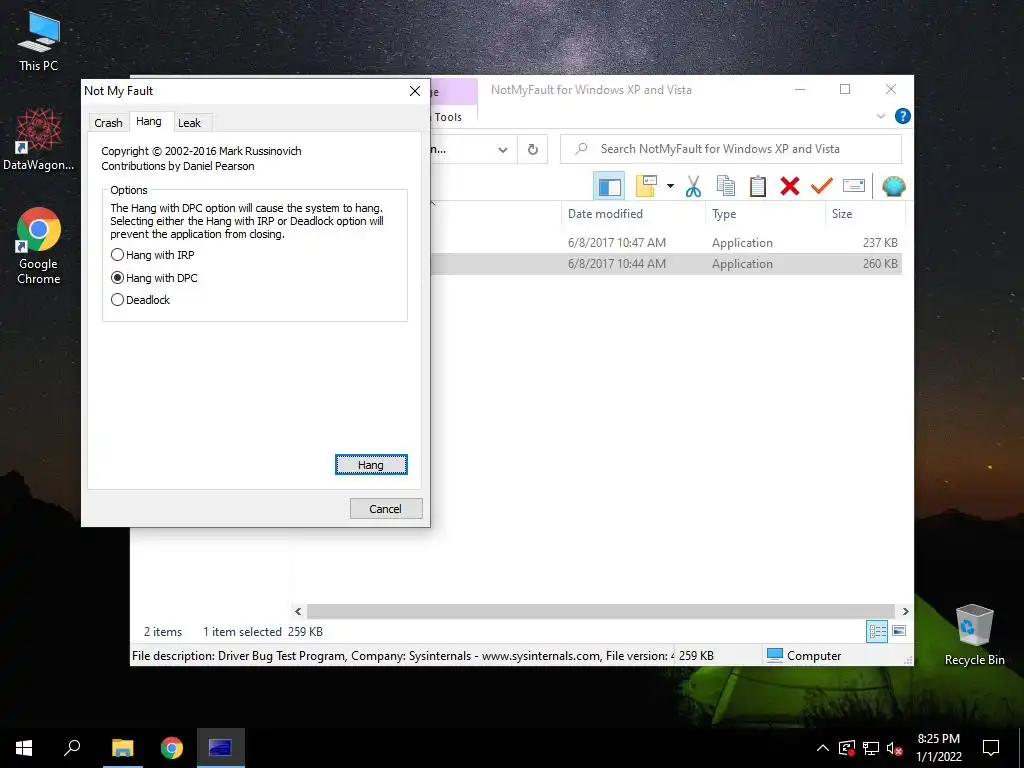Image resolution: width=1024 pixels, height=768 pixels.
Task: Click the Copy icon in Explorer toolbar
Action: (x=726, y=186)
